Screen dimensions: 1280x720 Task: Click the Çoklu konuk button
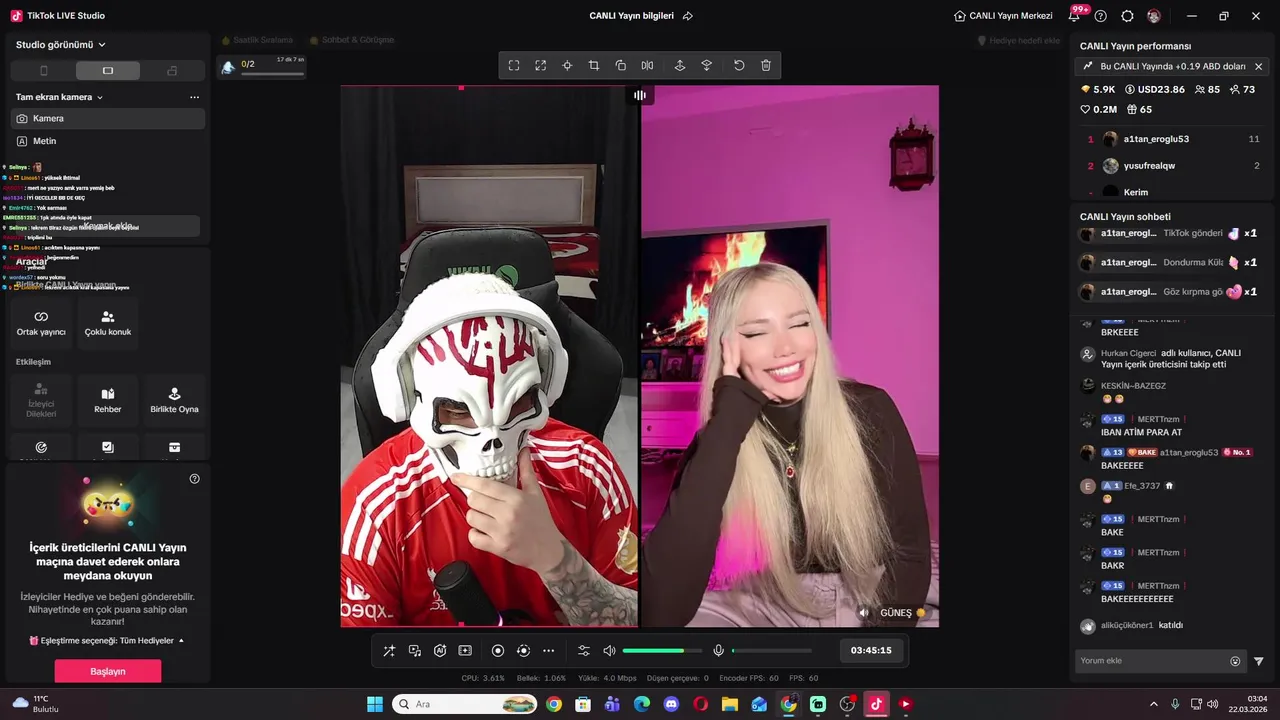point(108,323)
